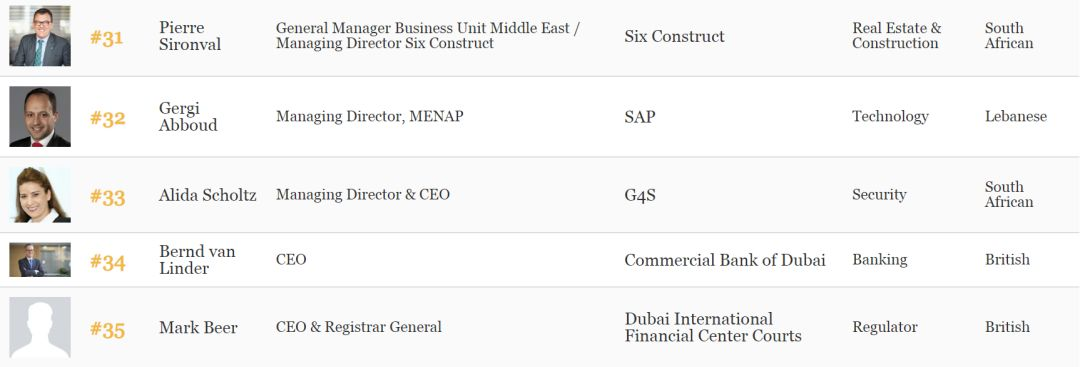Click the Six Construct company name

(674, 36)
